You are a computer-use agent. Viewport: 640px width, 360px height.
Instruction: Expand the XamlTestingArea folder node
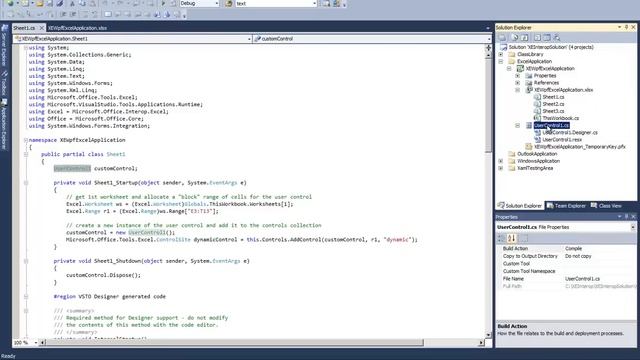[x=501, y=168]
